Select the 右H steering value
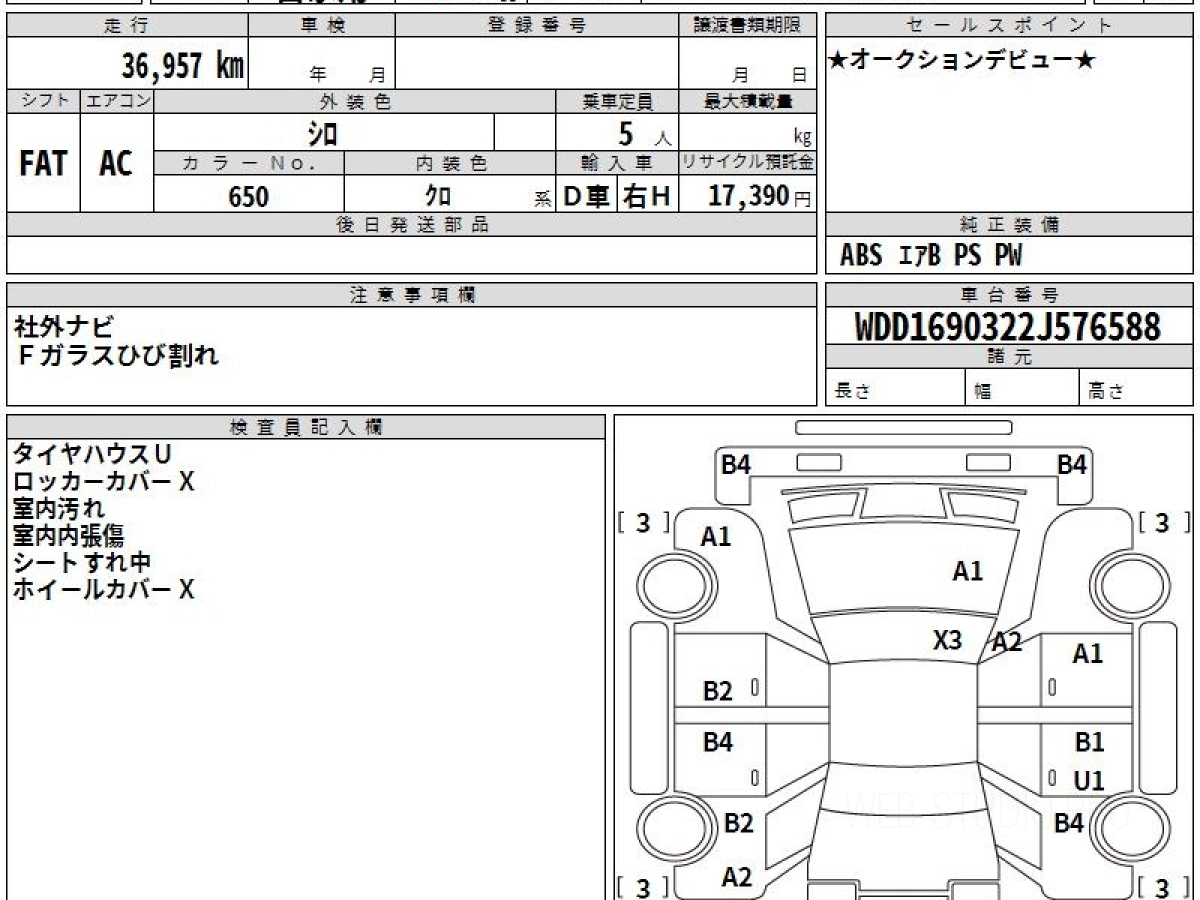 pyautogui.click(x=647, y=197)
